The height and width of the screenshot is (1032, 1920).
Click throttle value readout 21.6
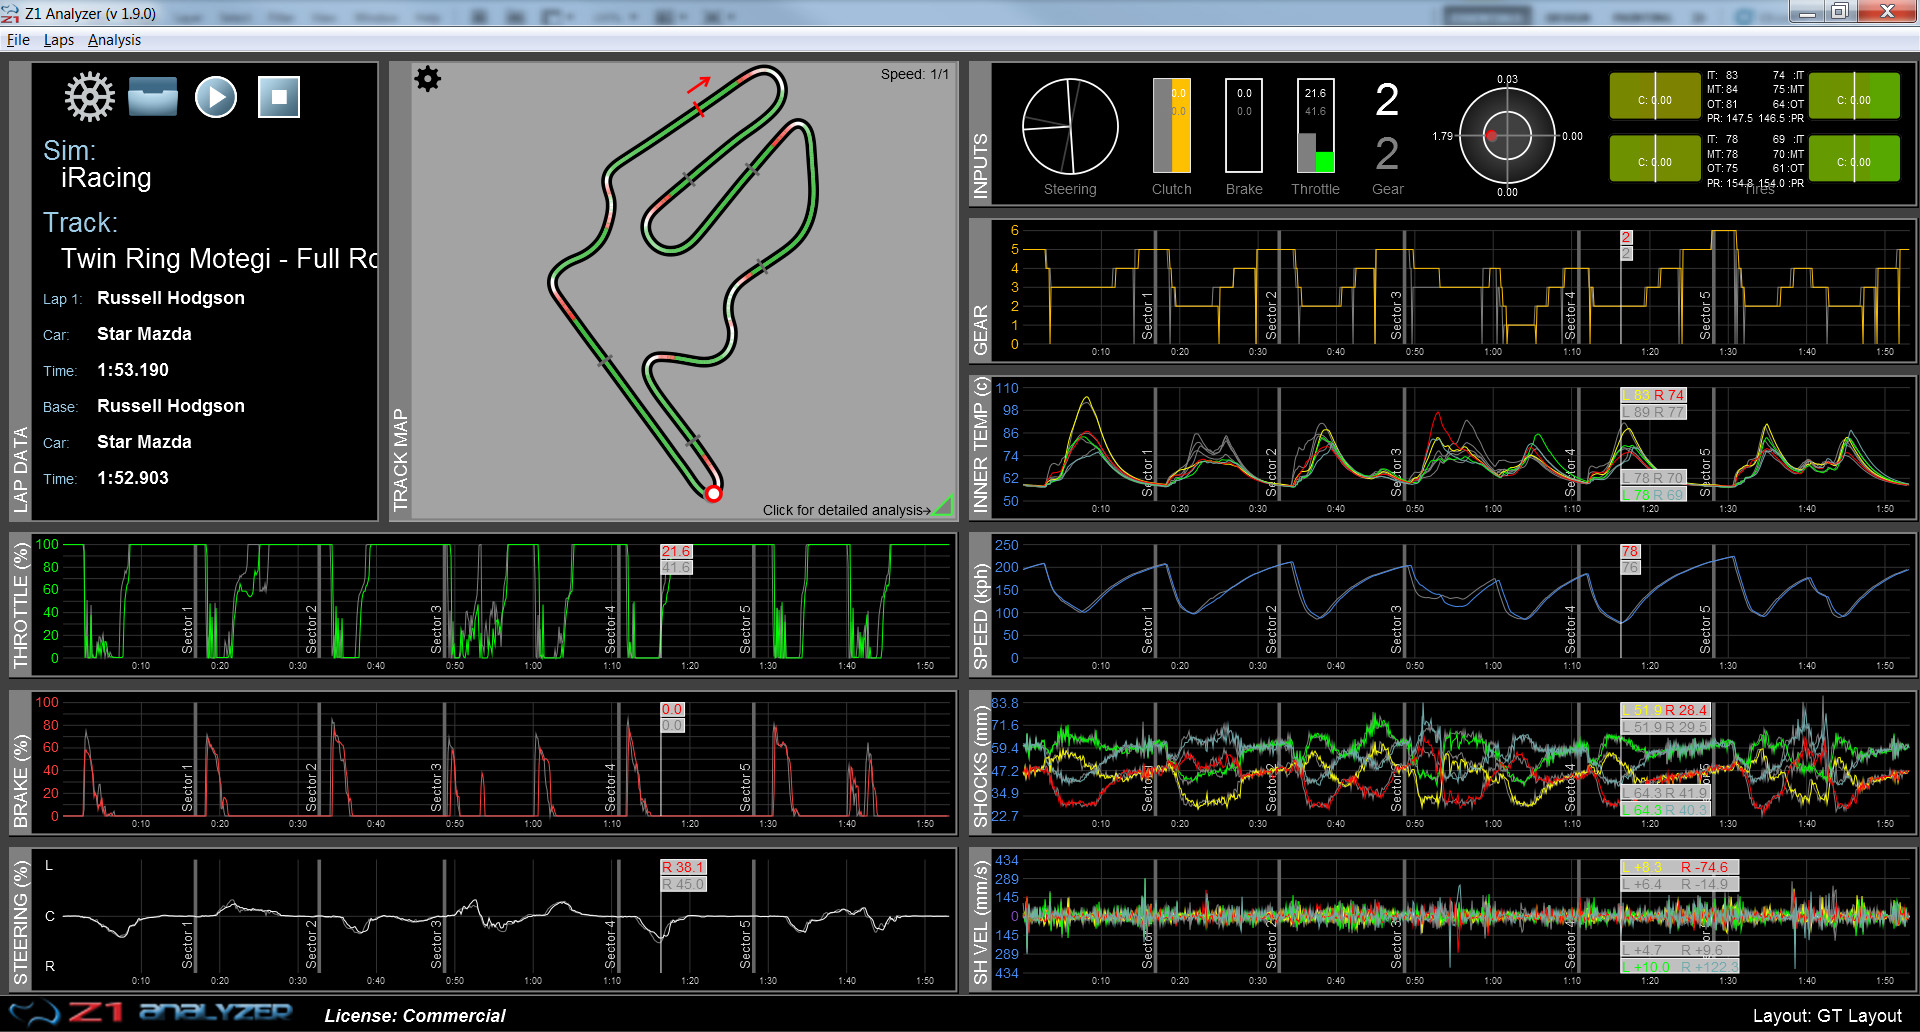(676, 551)
